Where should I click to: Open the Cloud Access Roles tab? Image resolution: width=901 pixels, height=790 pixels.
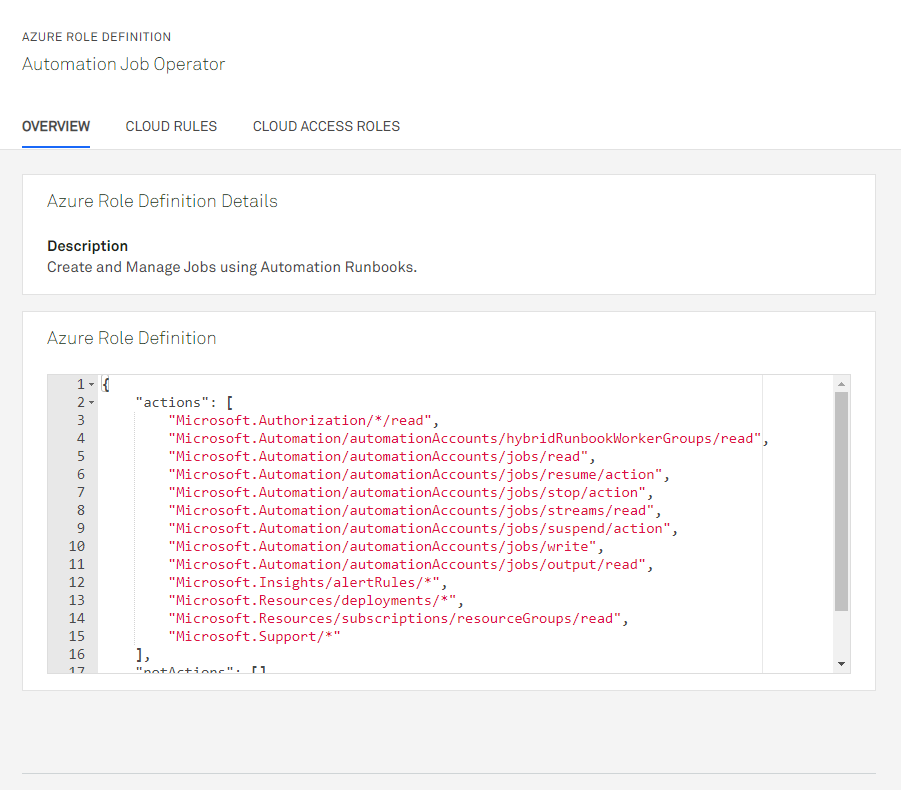tap(326, 126)
